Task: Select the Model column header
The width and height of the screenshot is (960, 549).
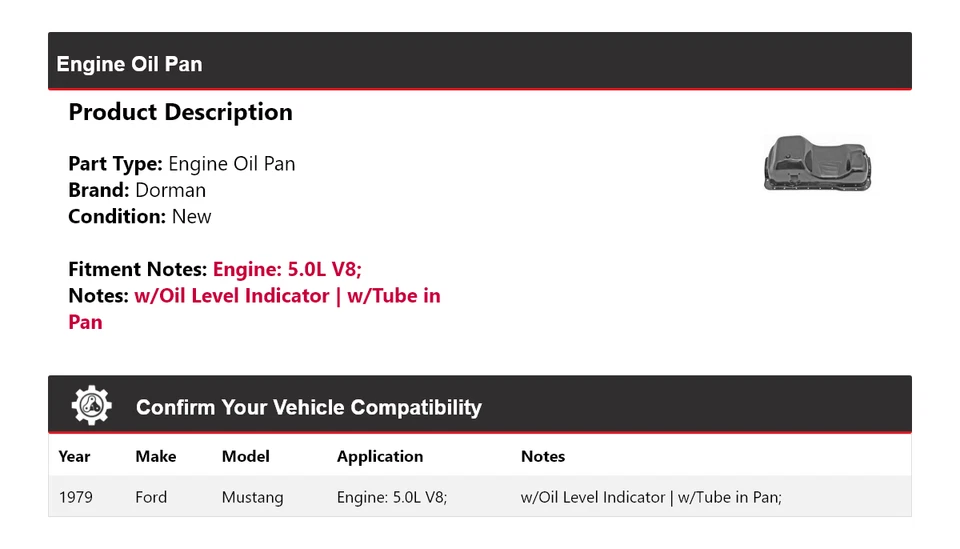Action: [246, 456]
